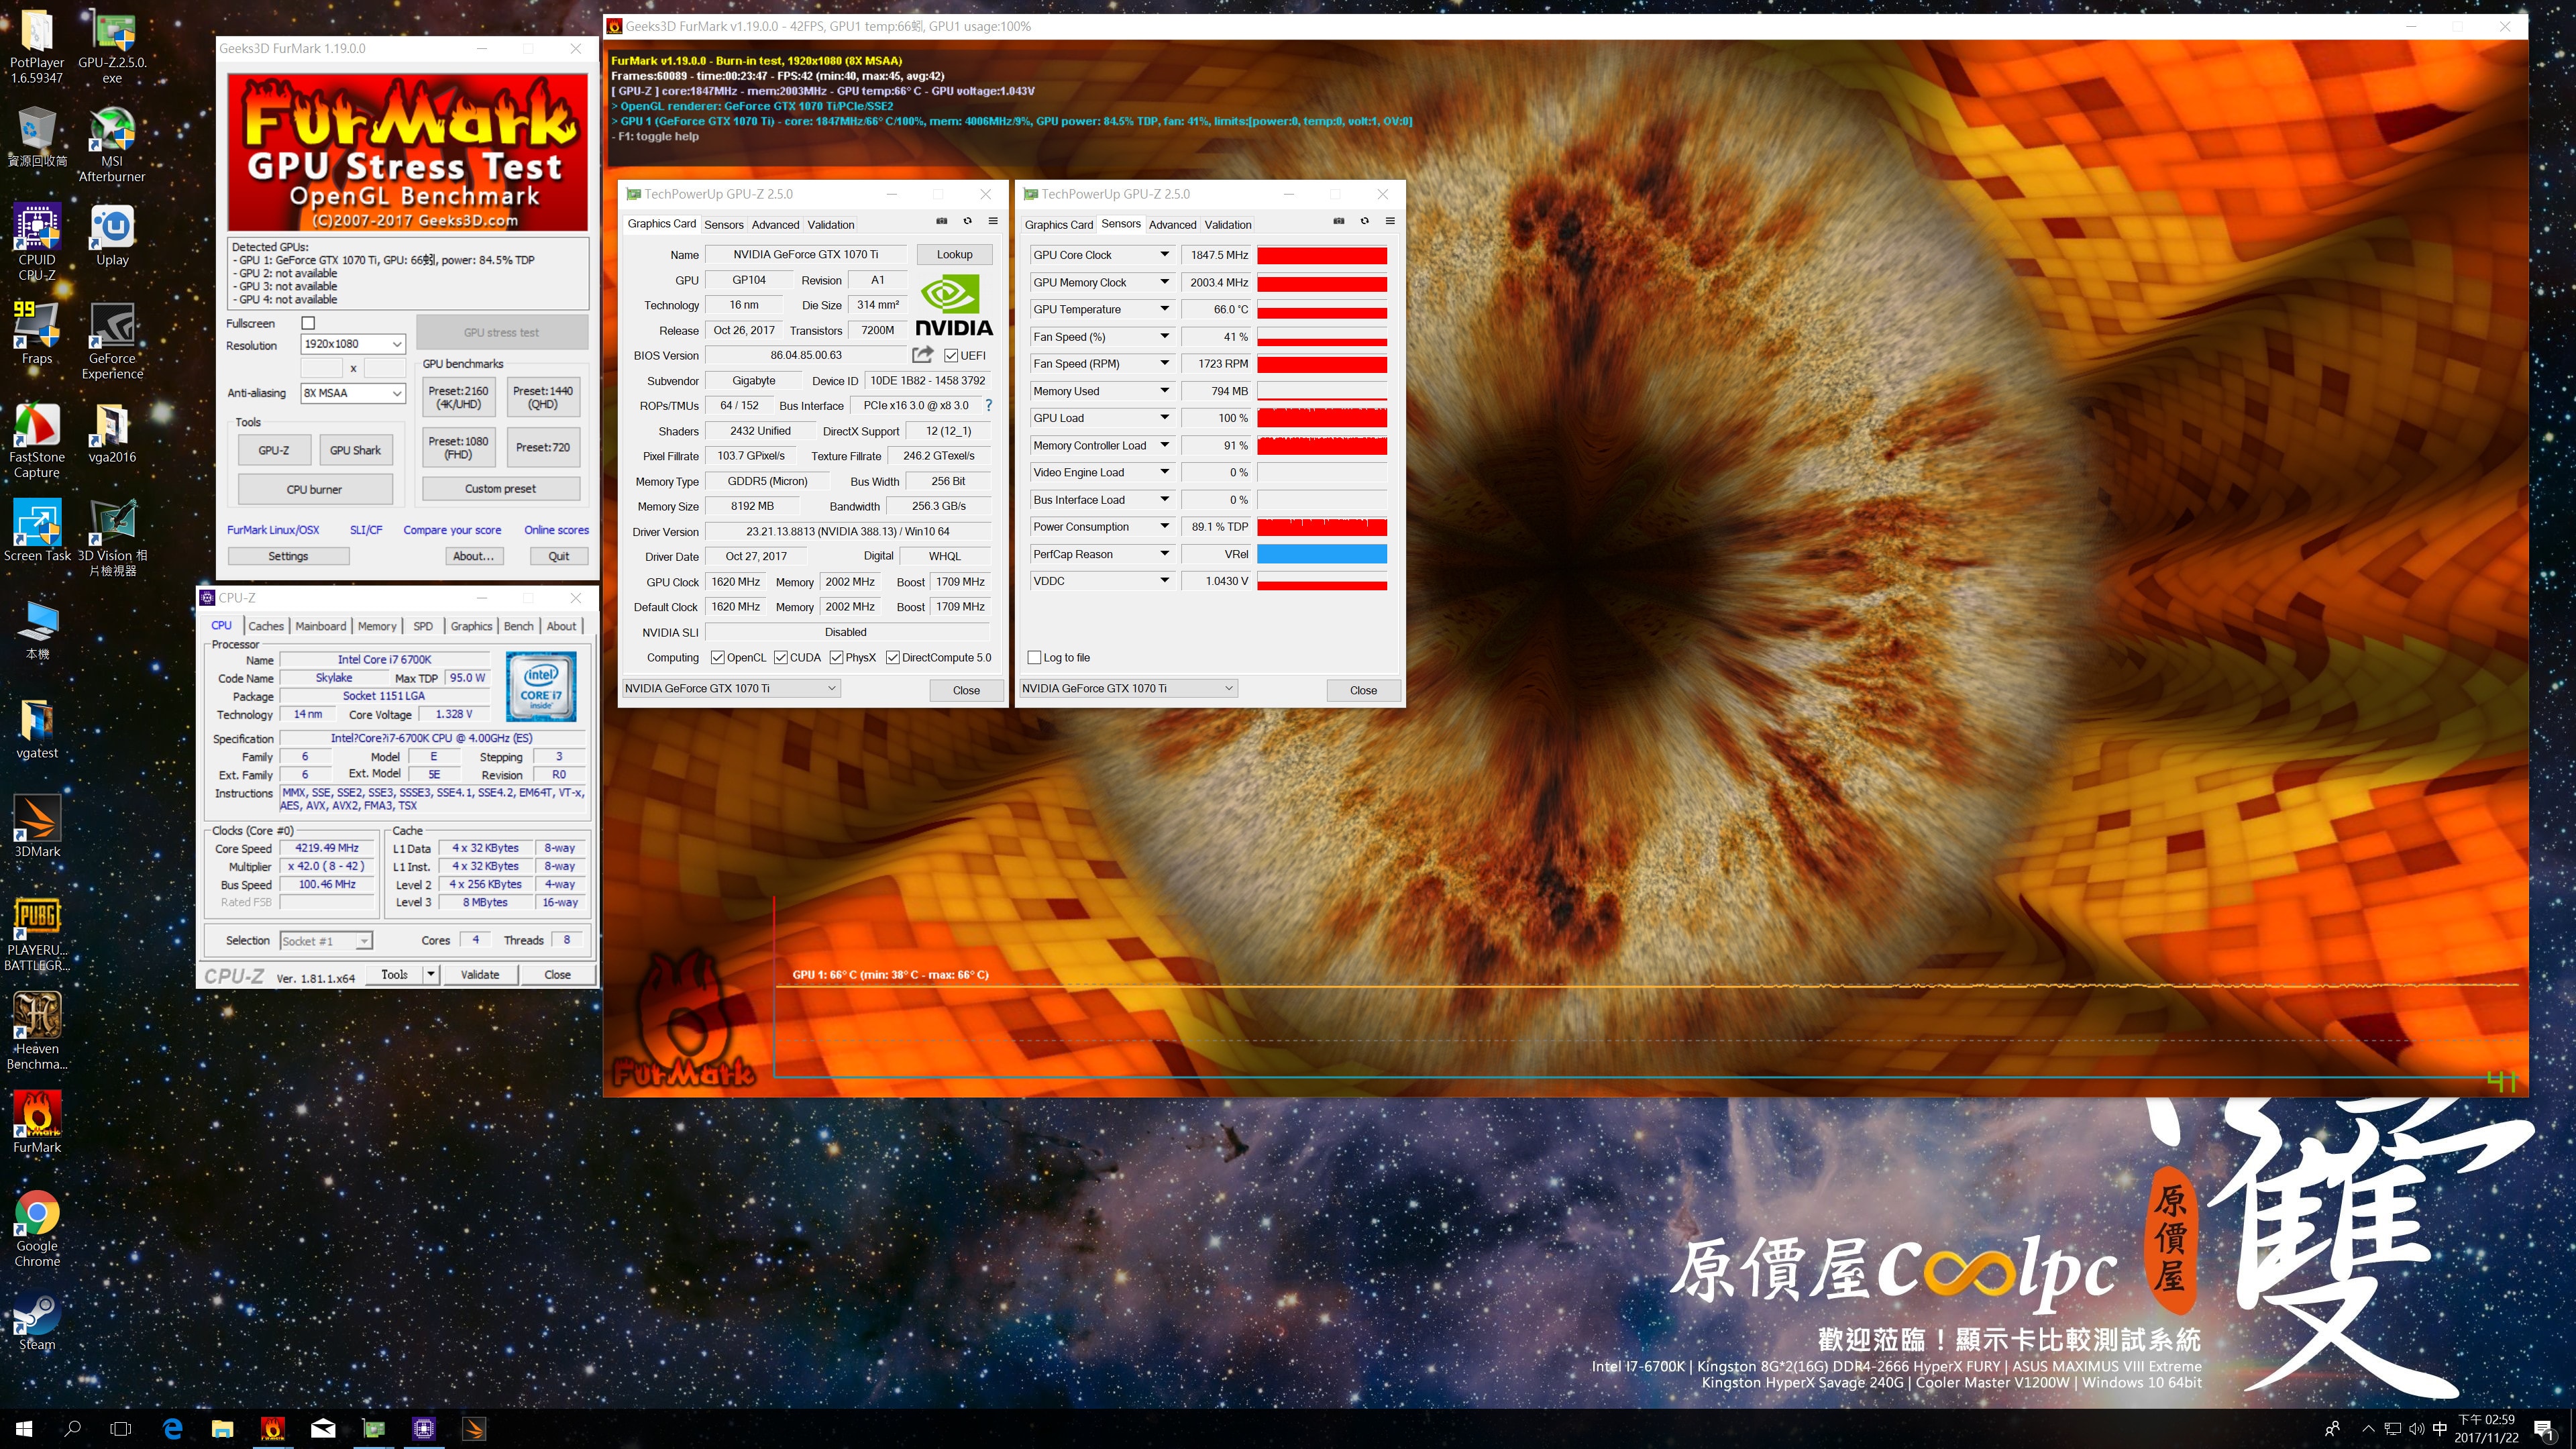Launch the MSI Afterburner desktop icon
2576x1449 pixels.
(x=112, y=145)
